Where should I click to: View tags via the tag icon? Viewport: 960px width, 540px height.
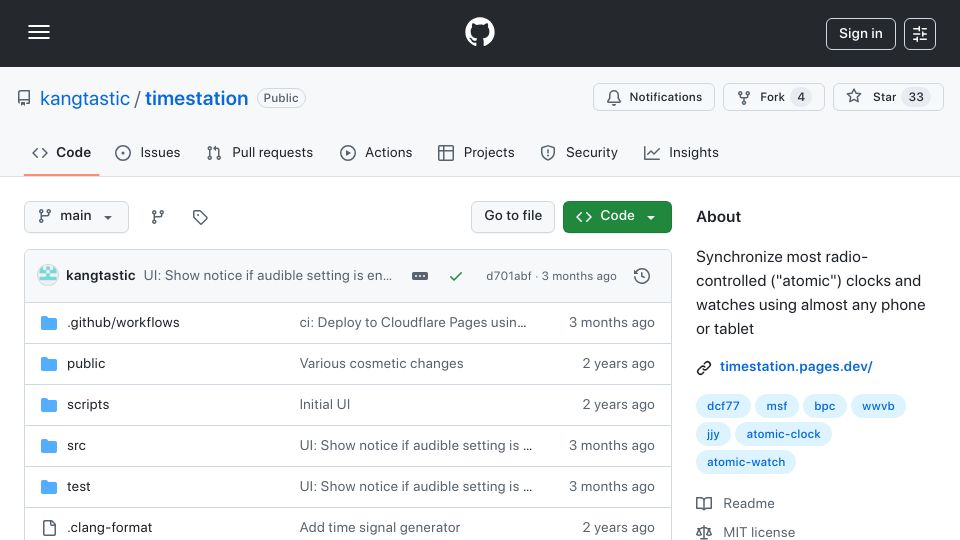(200, 217)
